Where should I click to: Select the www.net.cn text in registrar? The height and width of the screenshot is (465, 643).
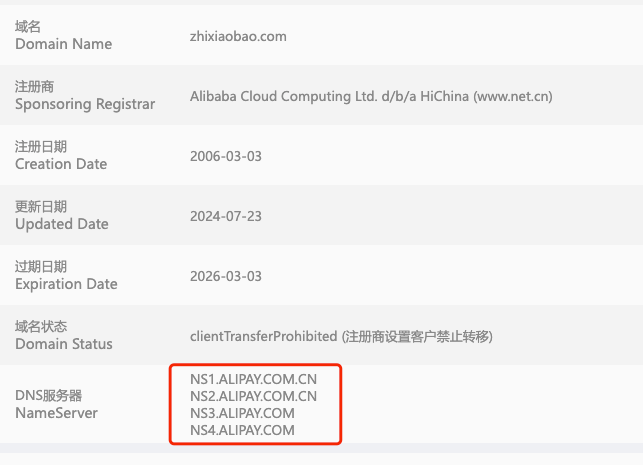point(513,96)
